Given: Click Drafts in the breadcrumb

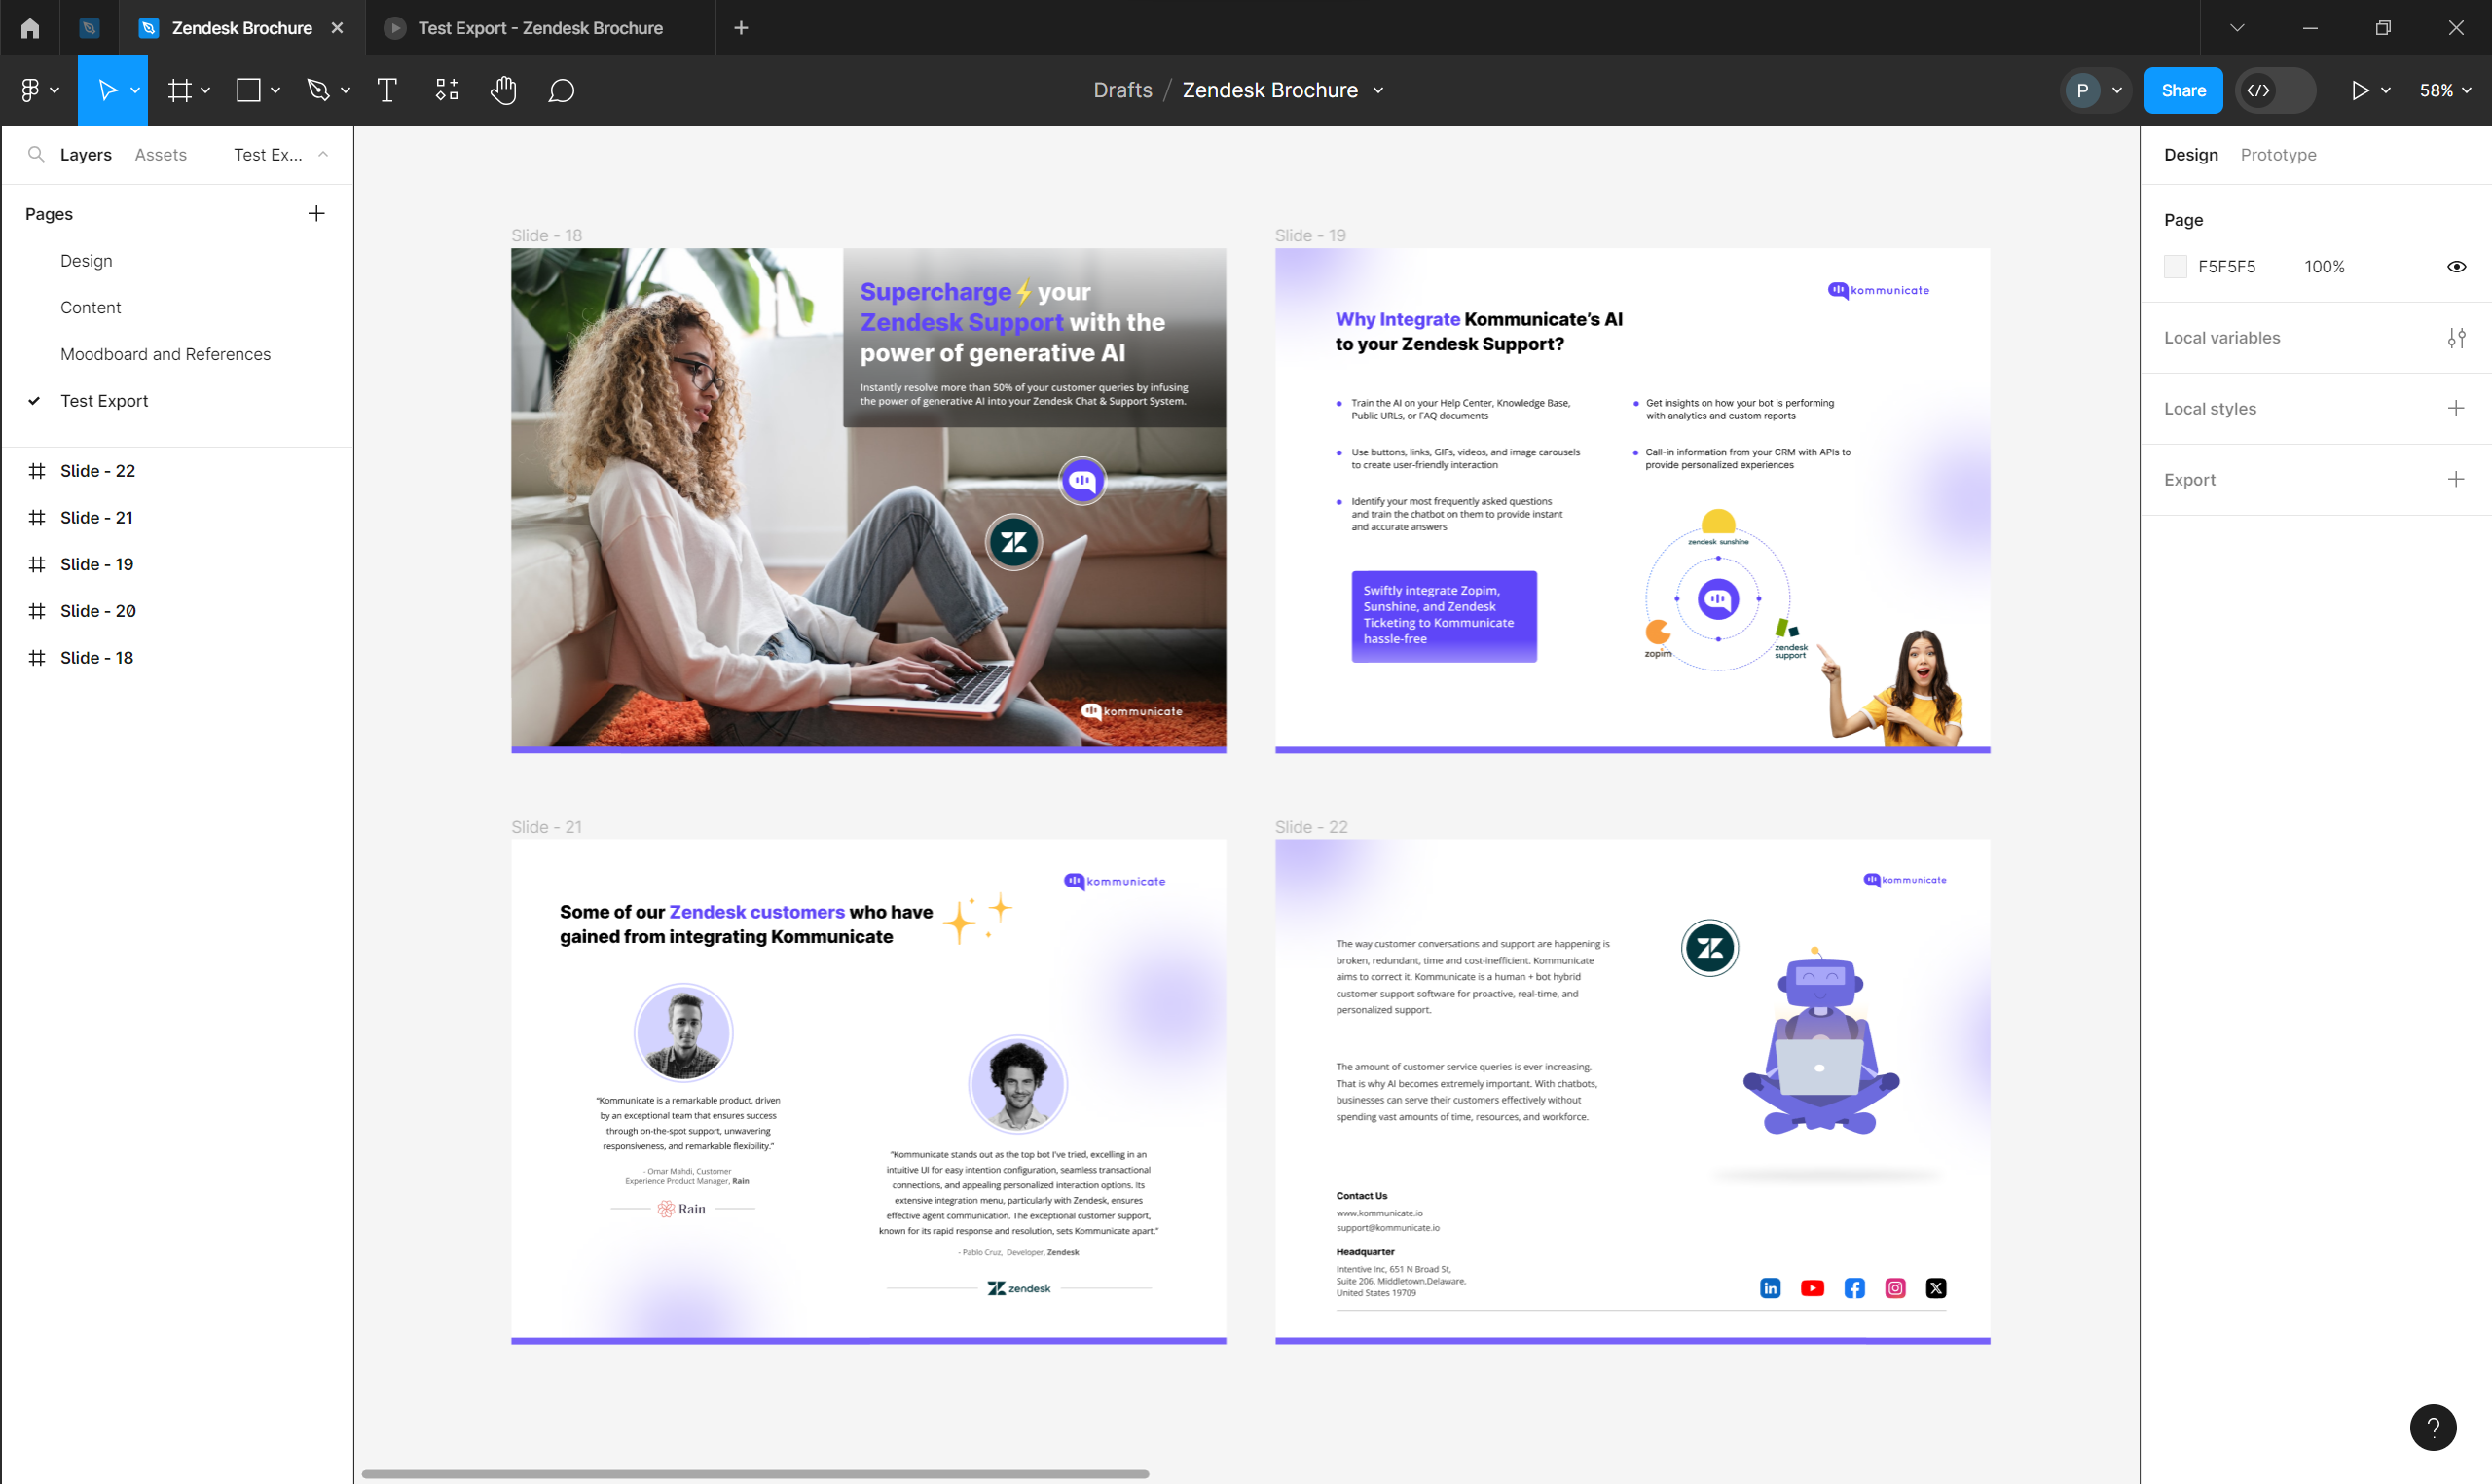Looking at the screenshot, I should tap(1123, 90).
